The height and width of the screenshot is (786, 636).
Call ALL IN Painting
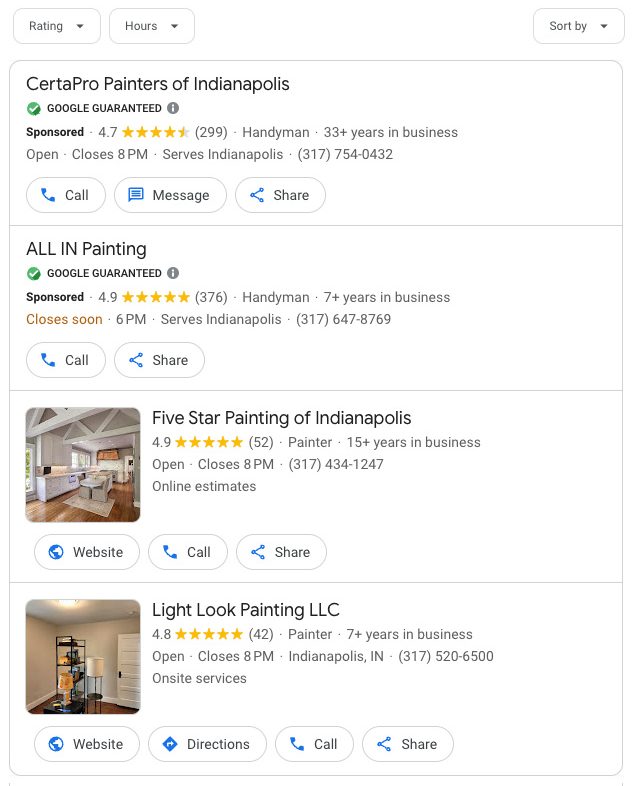(65, 360)
